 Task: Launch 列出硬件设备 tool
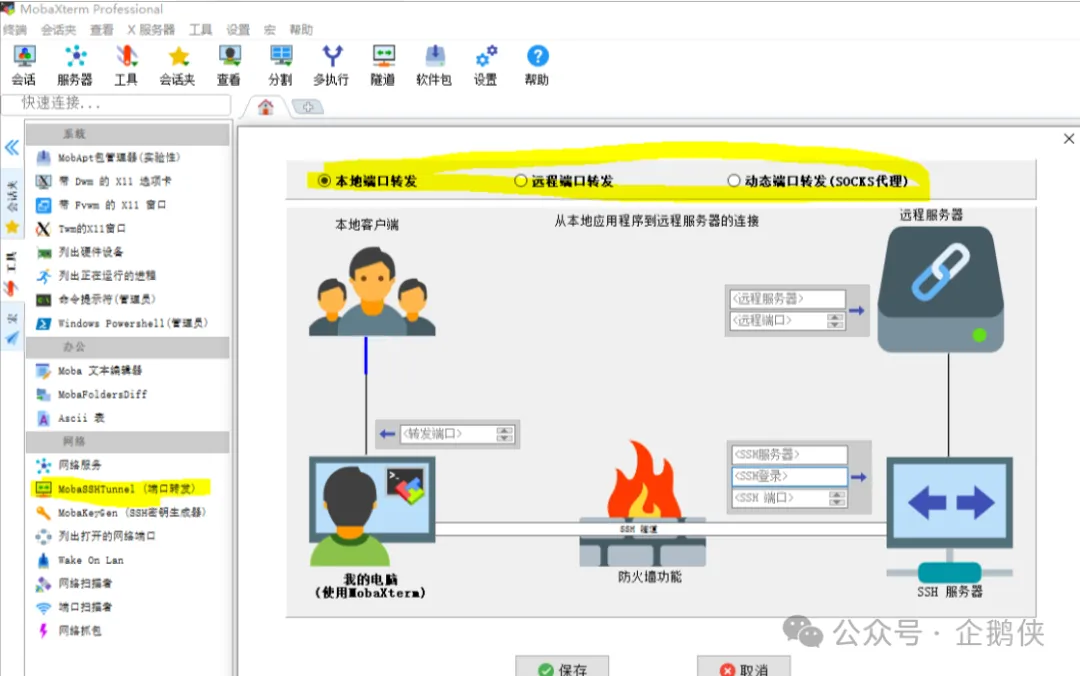point(79,252)
